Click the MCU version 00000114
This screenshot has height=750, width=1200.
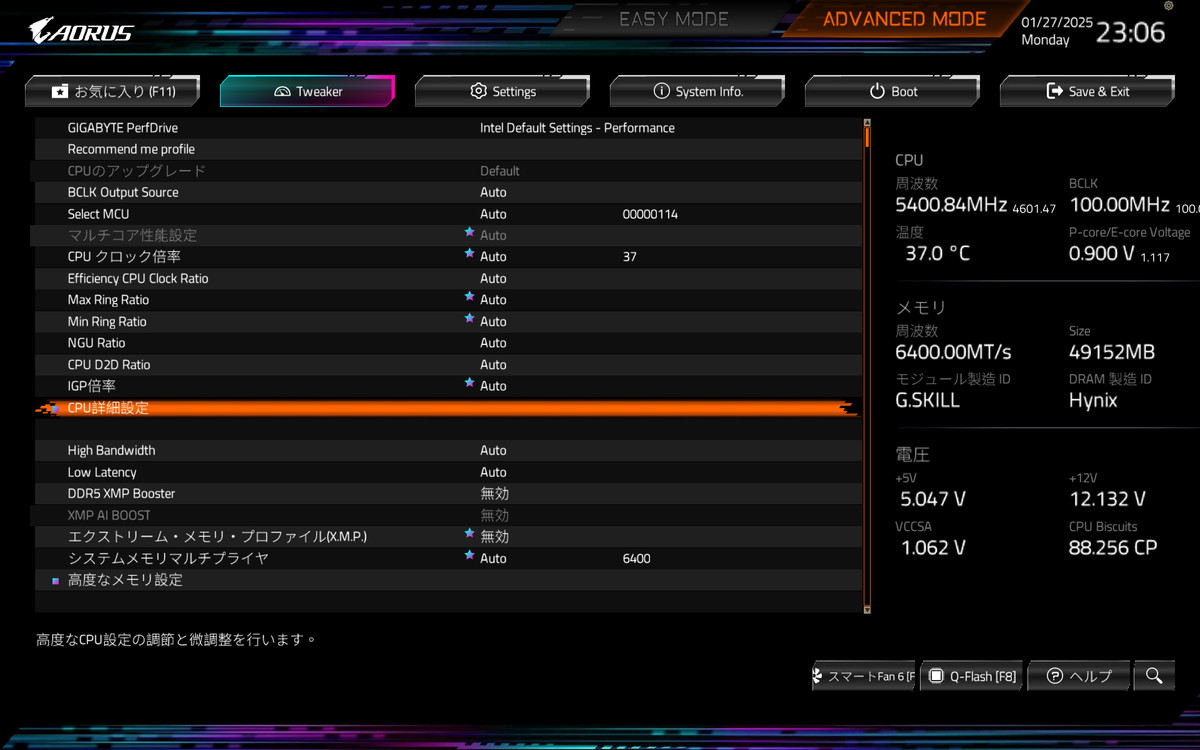(650, 214)
